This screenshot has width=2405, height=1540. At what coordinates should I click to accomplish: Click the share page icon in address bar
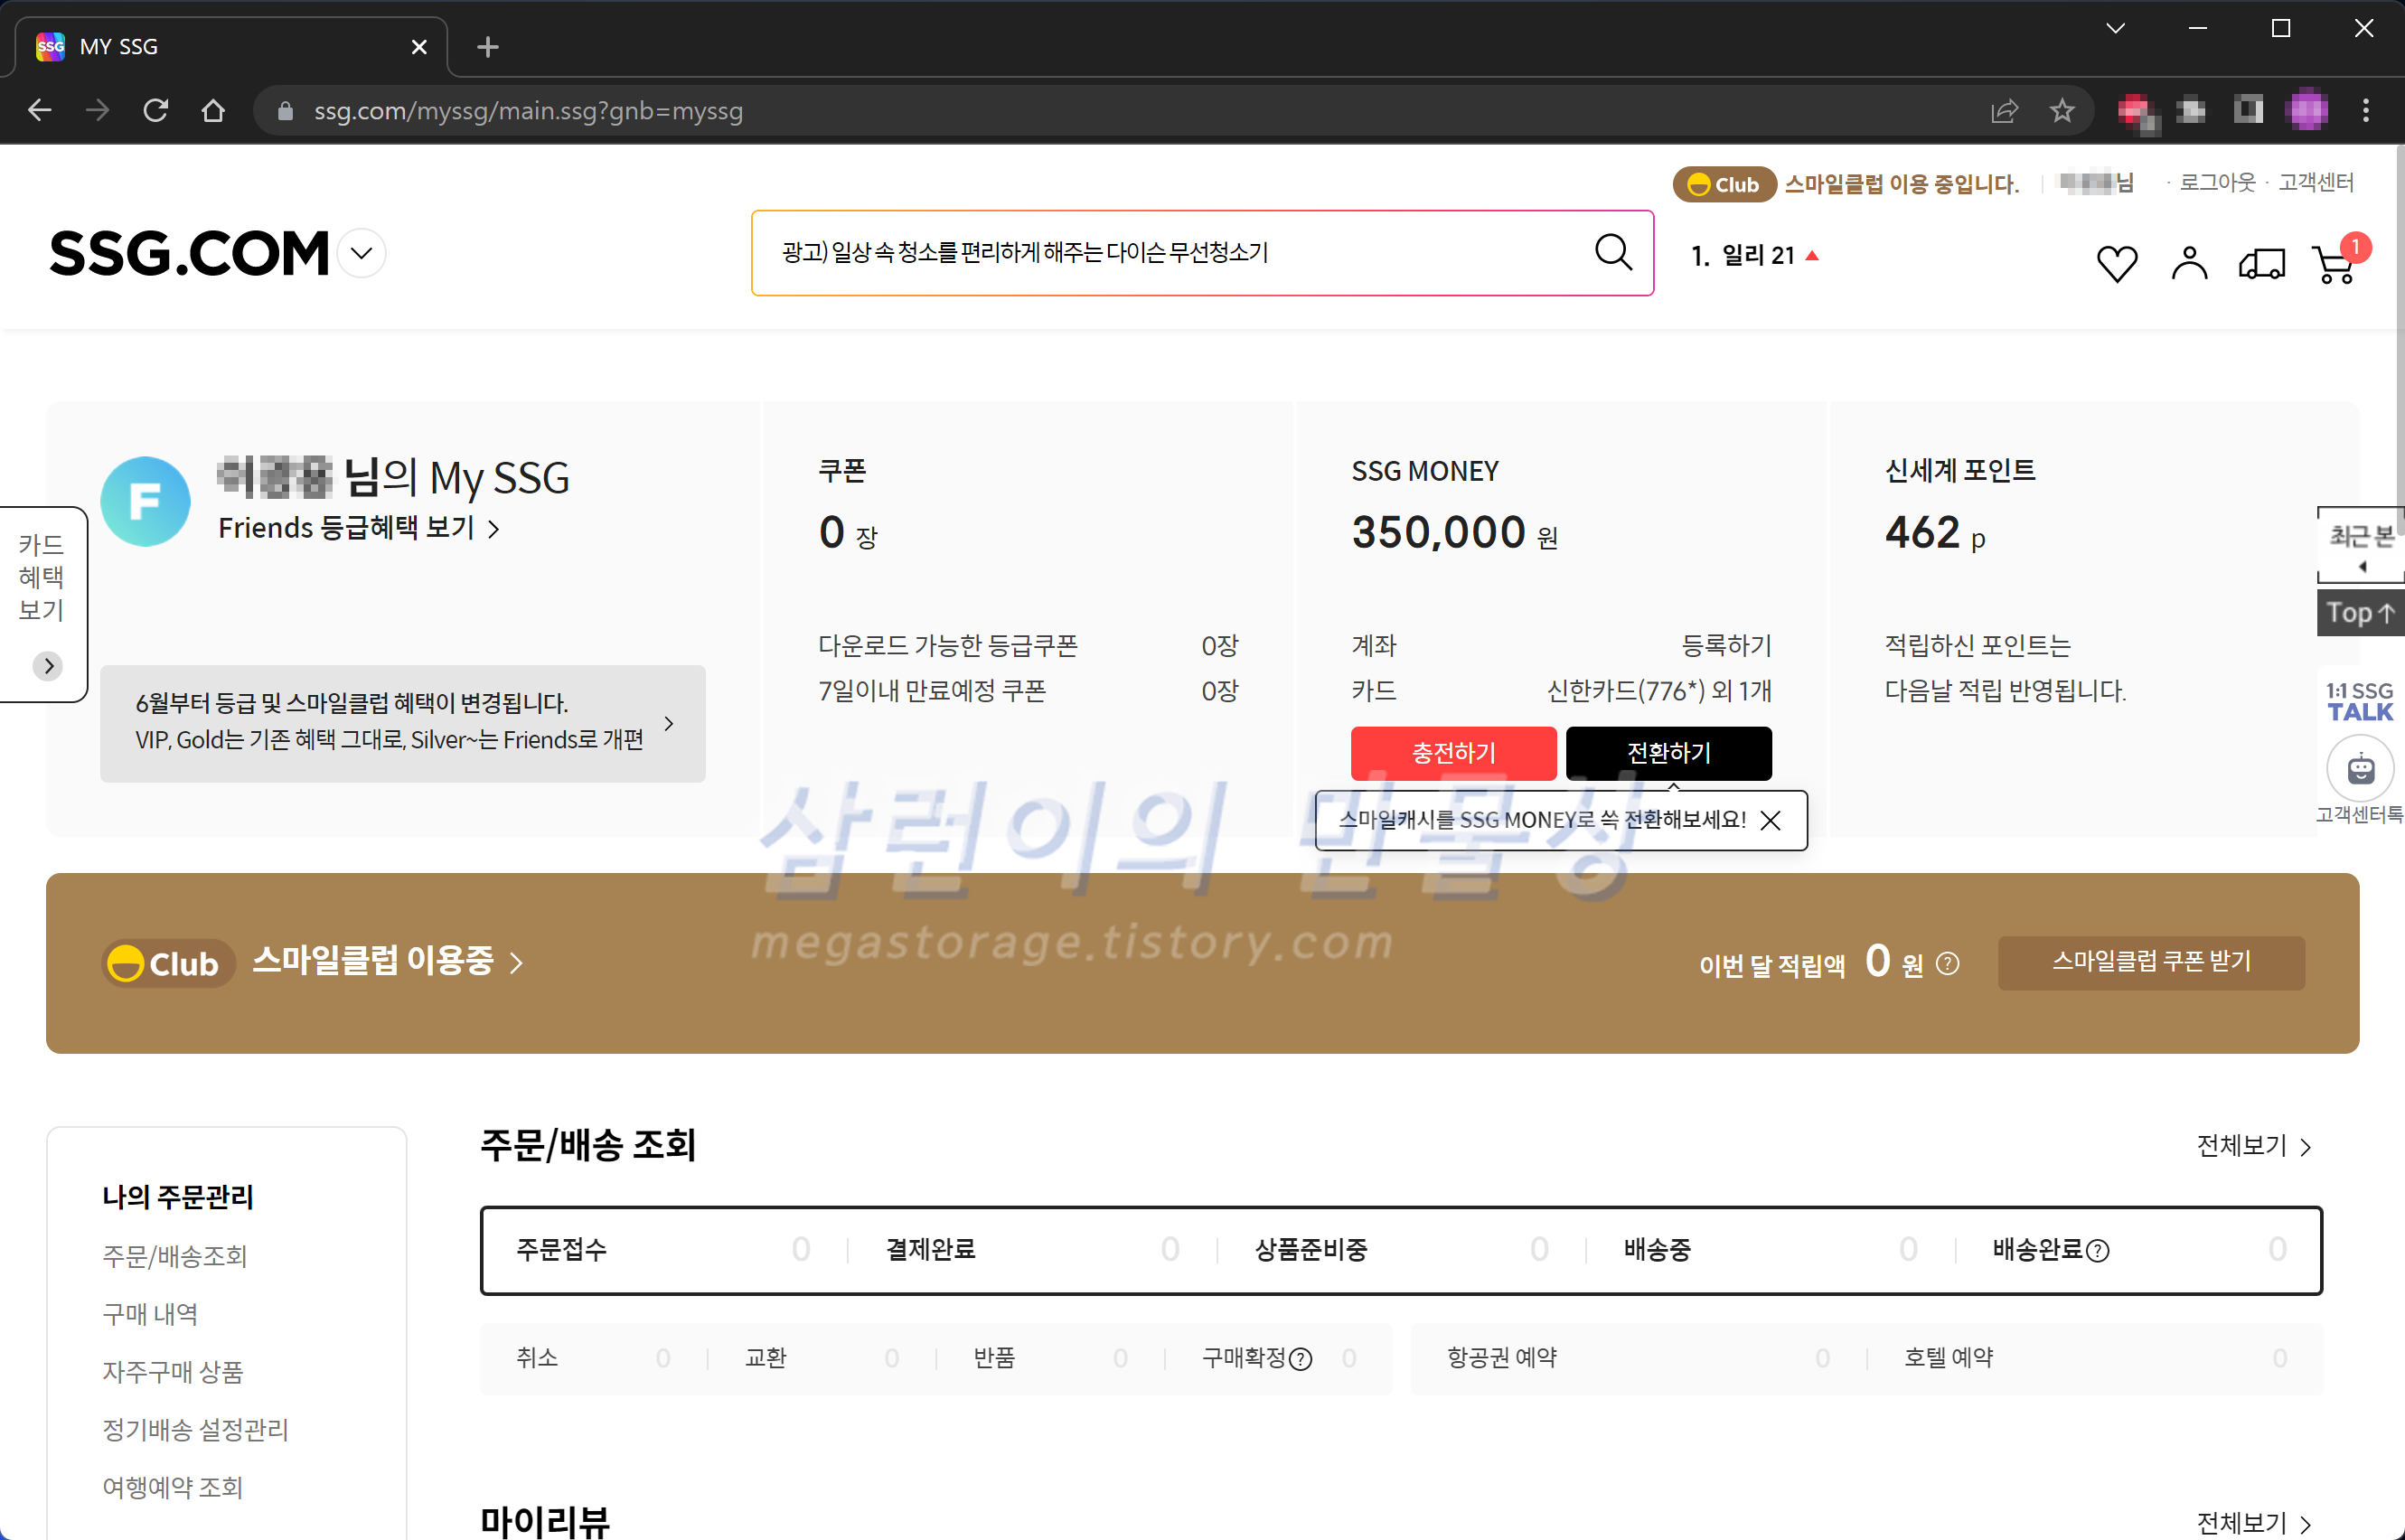click(x=2004, y=110)
